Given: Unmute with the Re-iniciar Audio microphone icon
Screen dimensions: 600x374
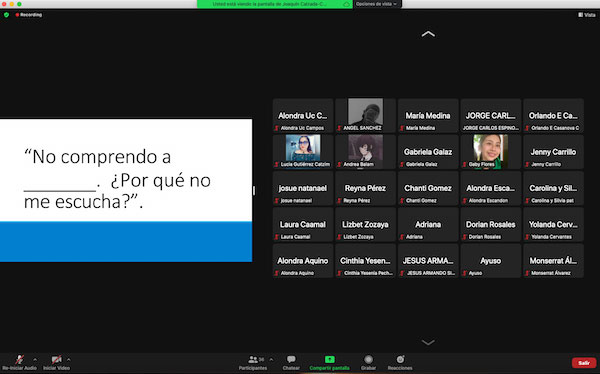Looking at the screenshot, I should pos(20,360).
